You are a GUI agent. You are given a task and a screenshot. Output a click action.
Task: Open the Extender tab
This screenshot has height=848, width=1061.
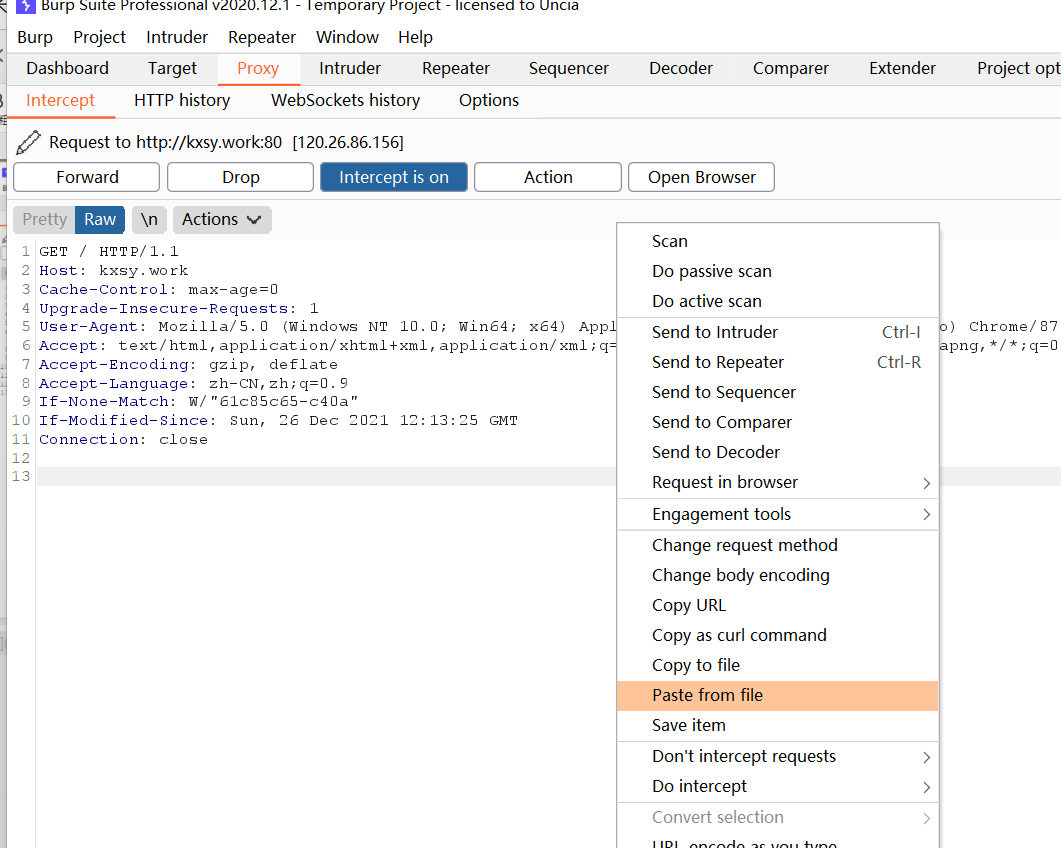click(903, 68)
